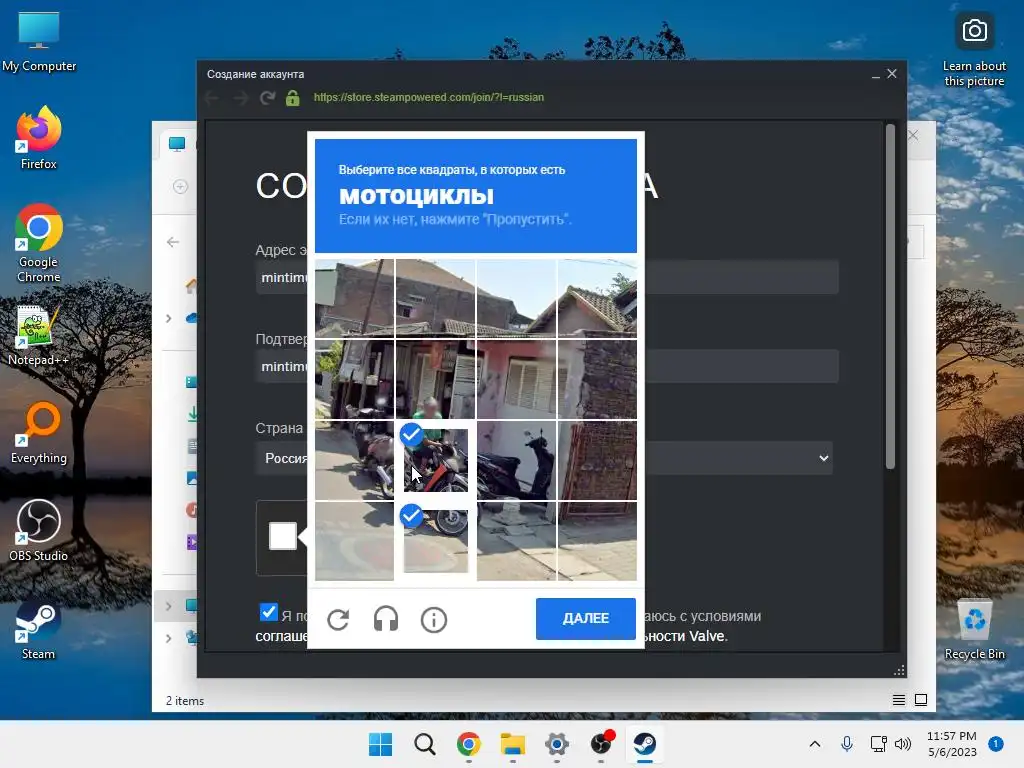Close the File Explorer tab with its X
Image resolution: width=1024 pixels, height=768 pixels.
point(914,135)
